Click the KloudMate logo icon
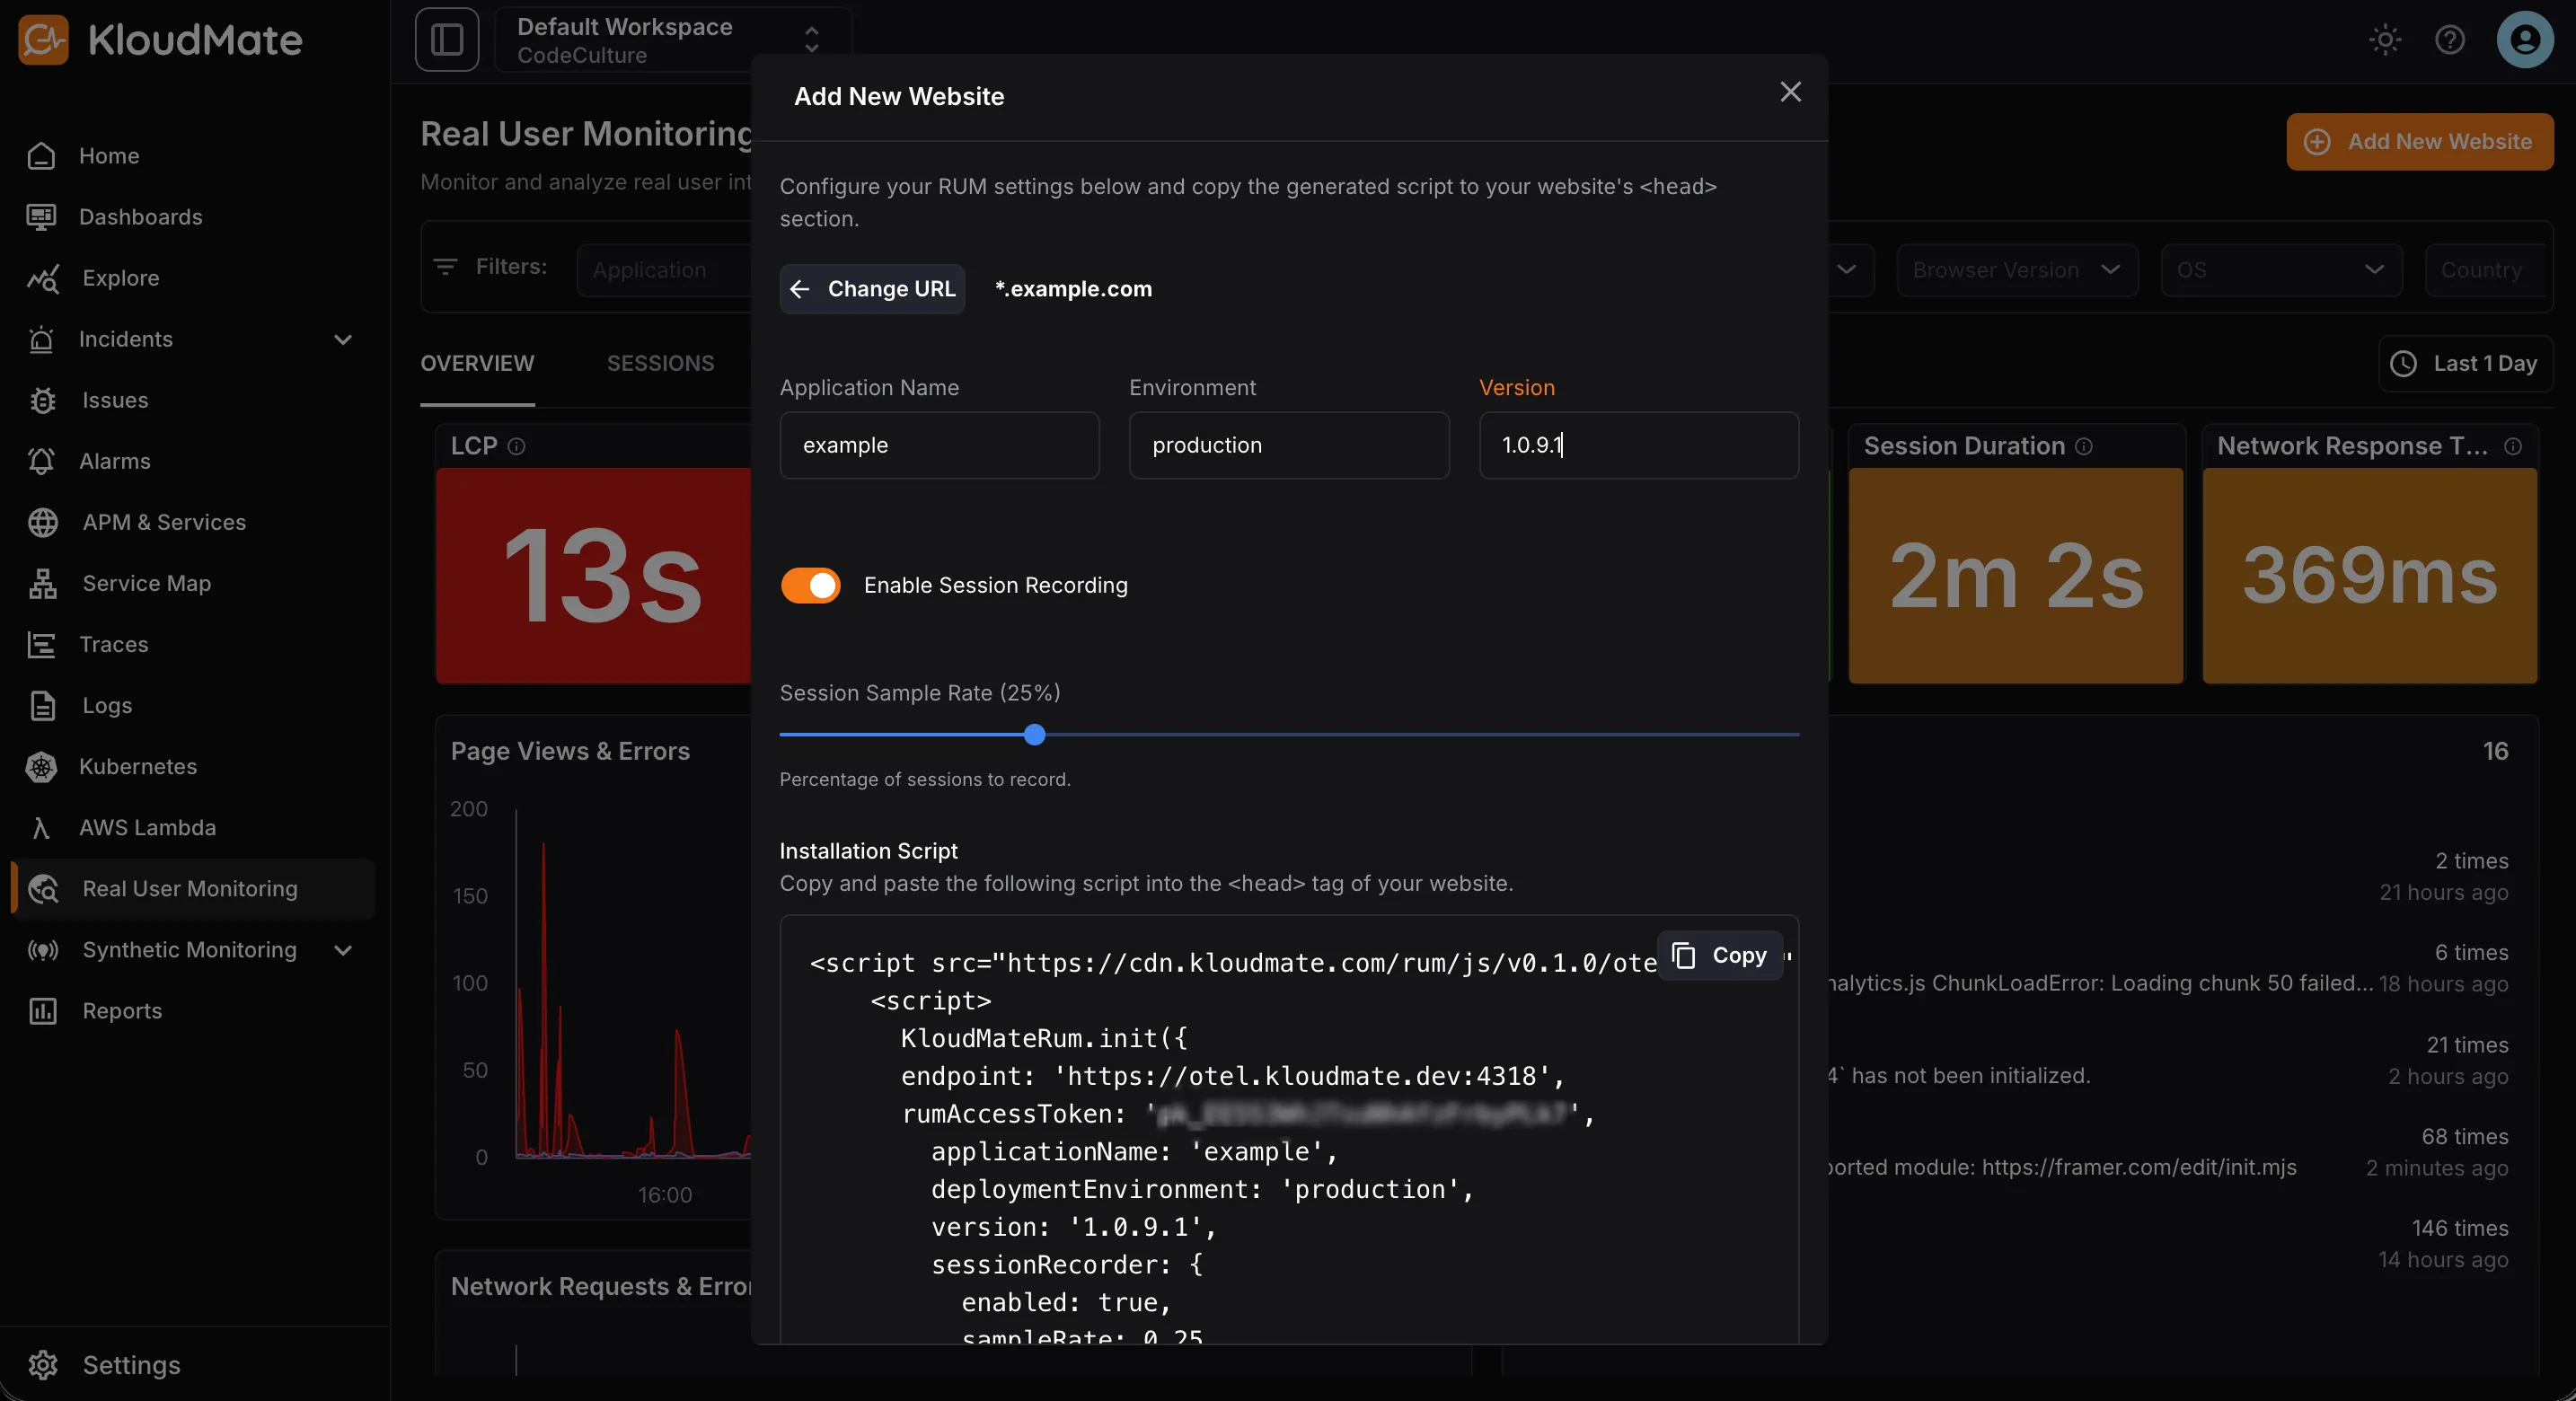The width and height of the screenshot is (2576, 1401). [x=43, y=40]
